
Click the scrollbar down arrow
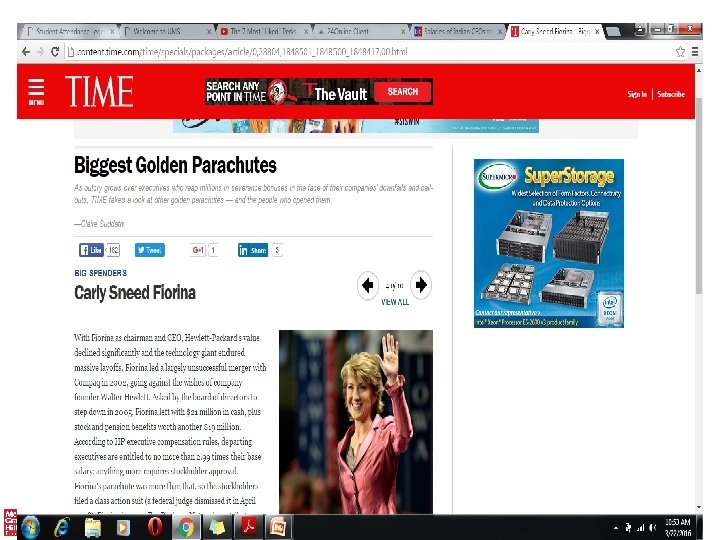tap(698, 507)
